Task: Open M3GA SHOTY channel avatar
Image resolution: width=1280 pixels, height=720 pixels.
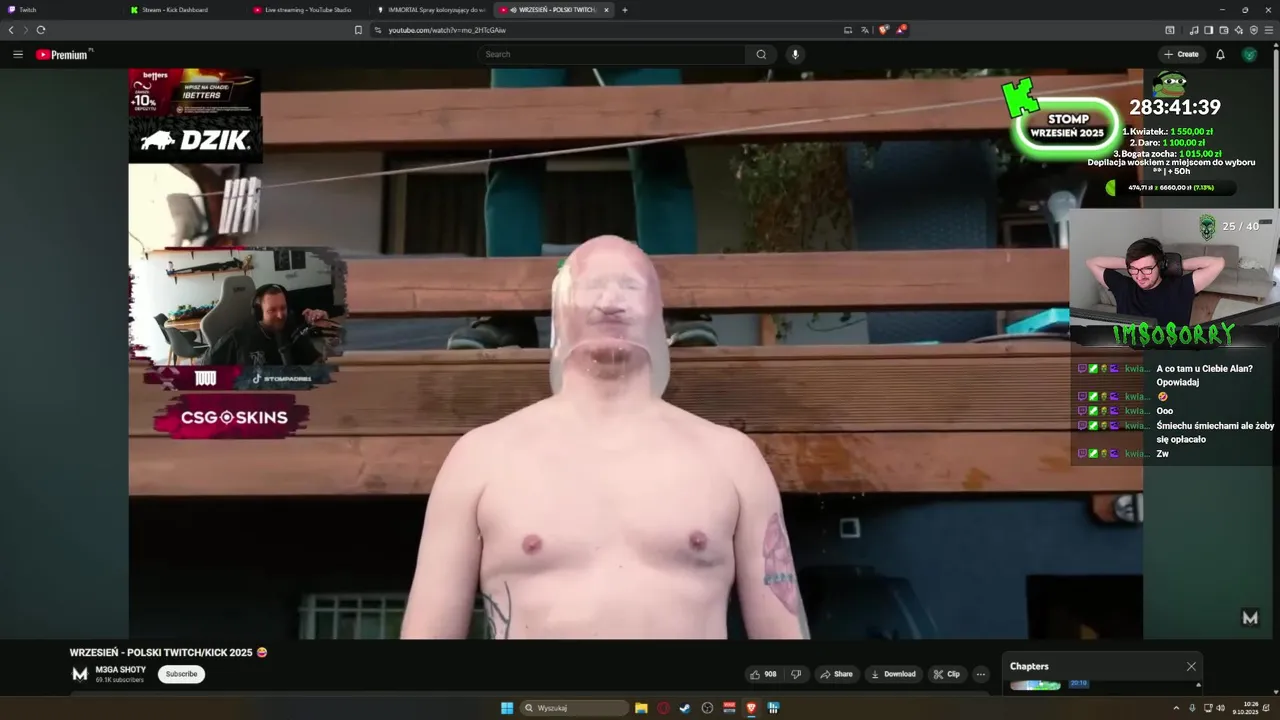Action: pyautogui.click(x=80, y=674)
